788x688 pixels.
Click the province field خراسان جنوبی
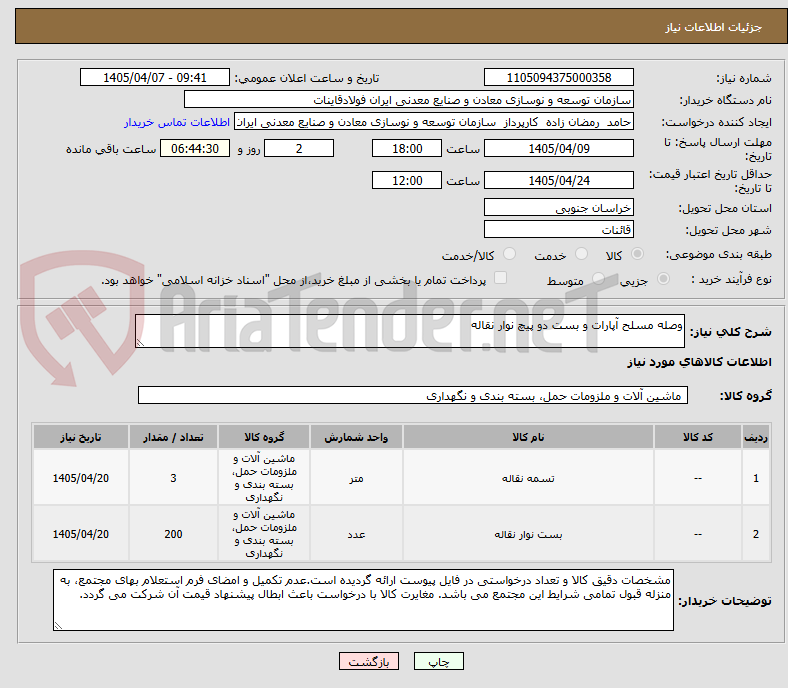(x=558, y=207)
